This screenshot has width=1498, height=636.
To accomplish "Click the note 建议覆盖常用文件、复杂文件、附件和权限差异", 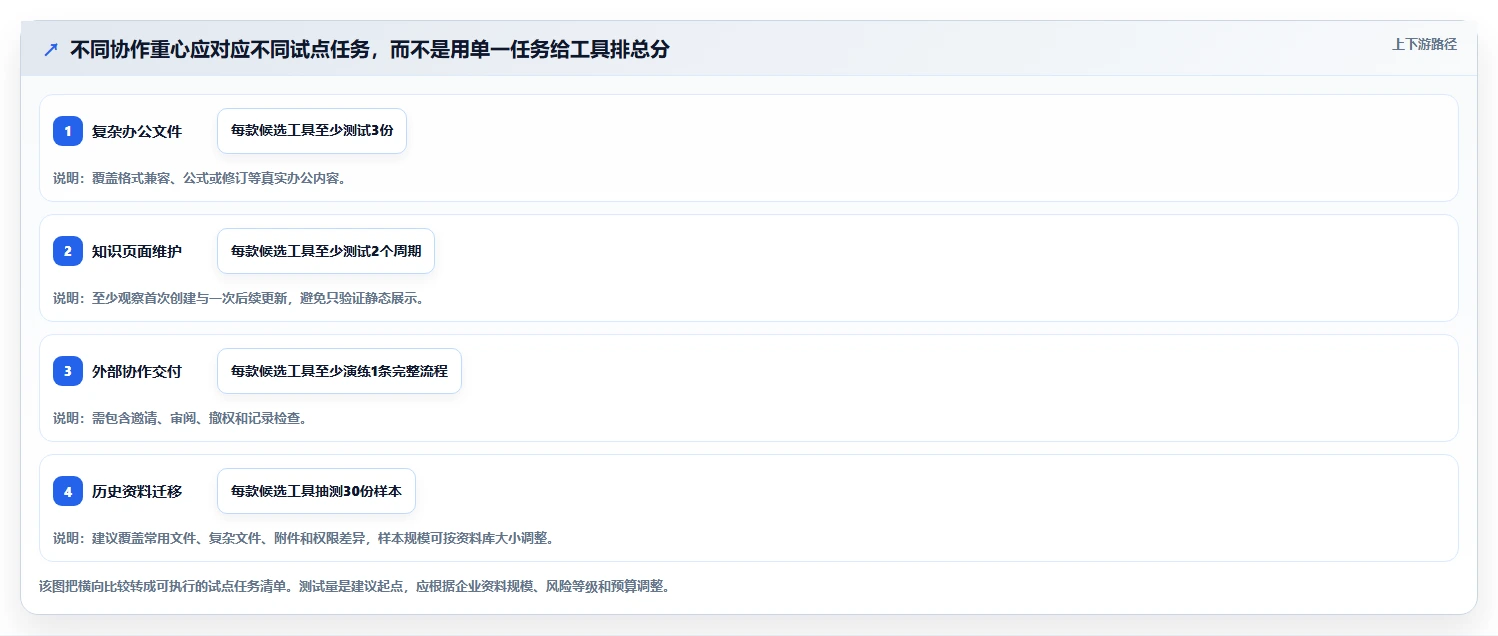I will click(x=231, y=538).
